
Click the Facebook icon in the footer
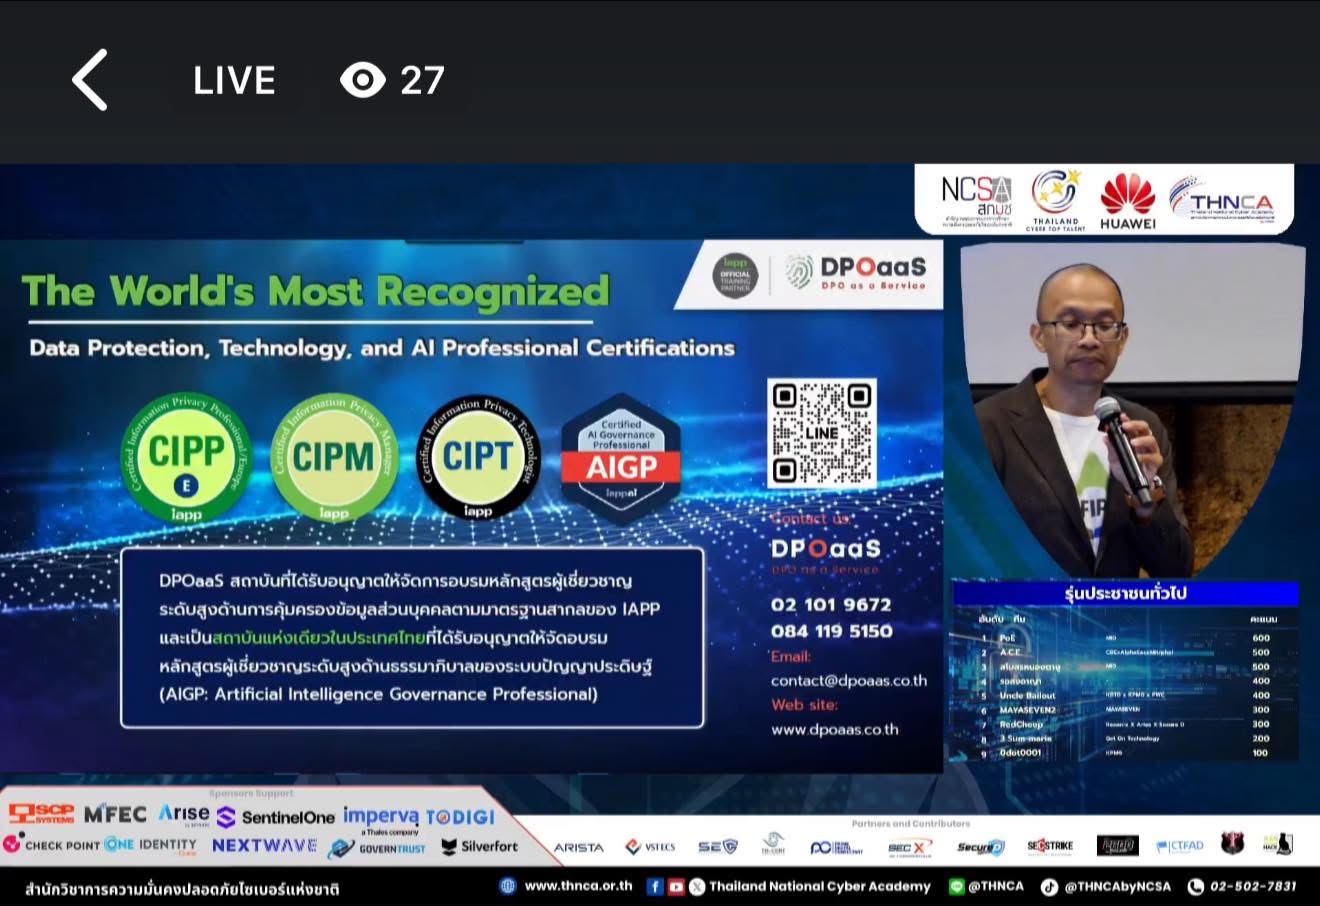tap(655, 886)
